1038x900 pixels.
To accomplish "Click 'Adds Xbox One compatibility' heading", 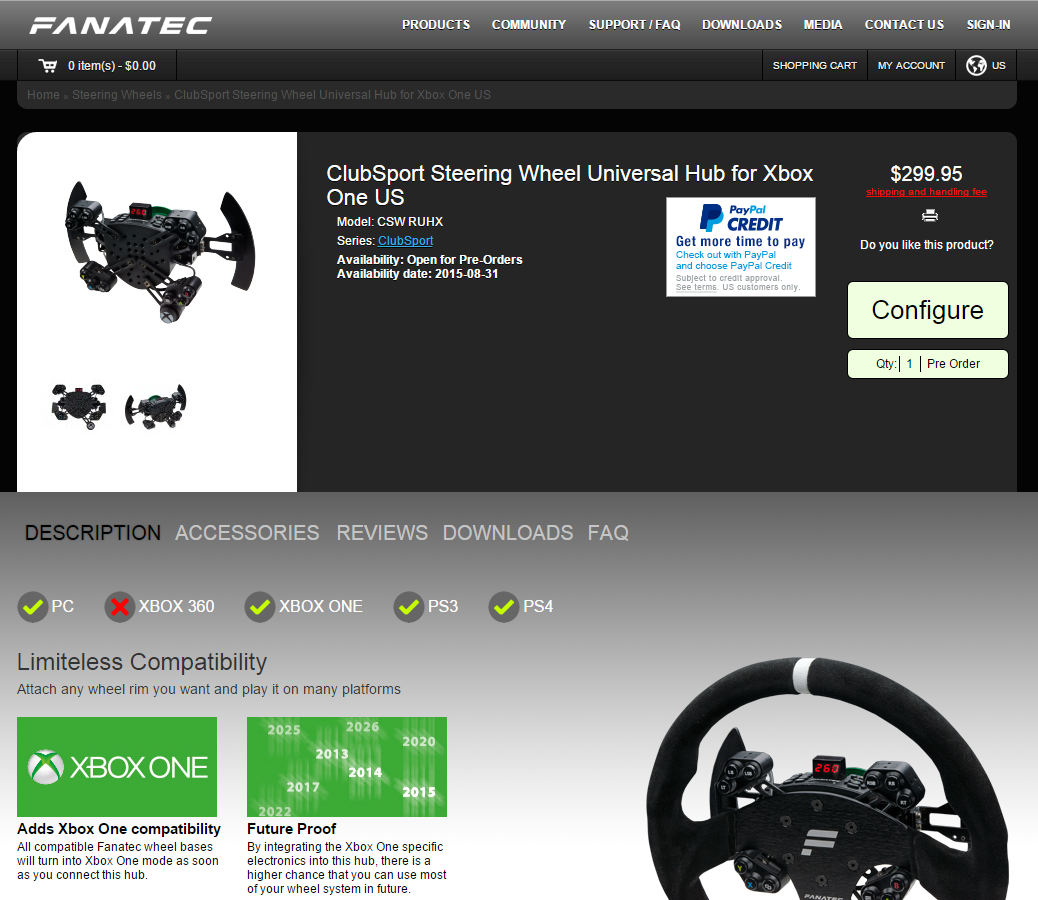I will click(x=118, y=829).
